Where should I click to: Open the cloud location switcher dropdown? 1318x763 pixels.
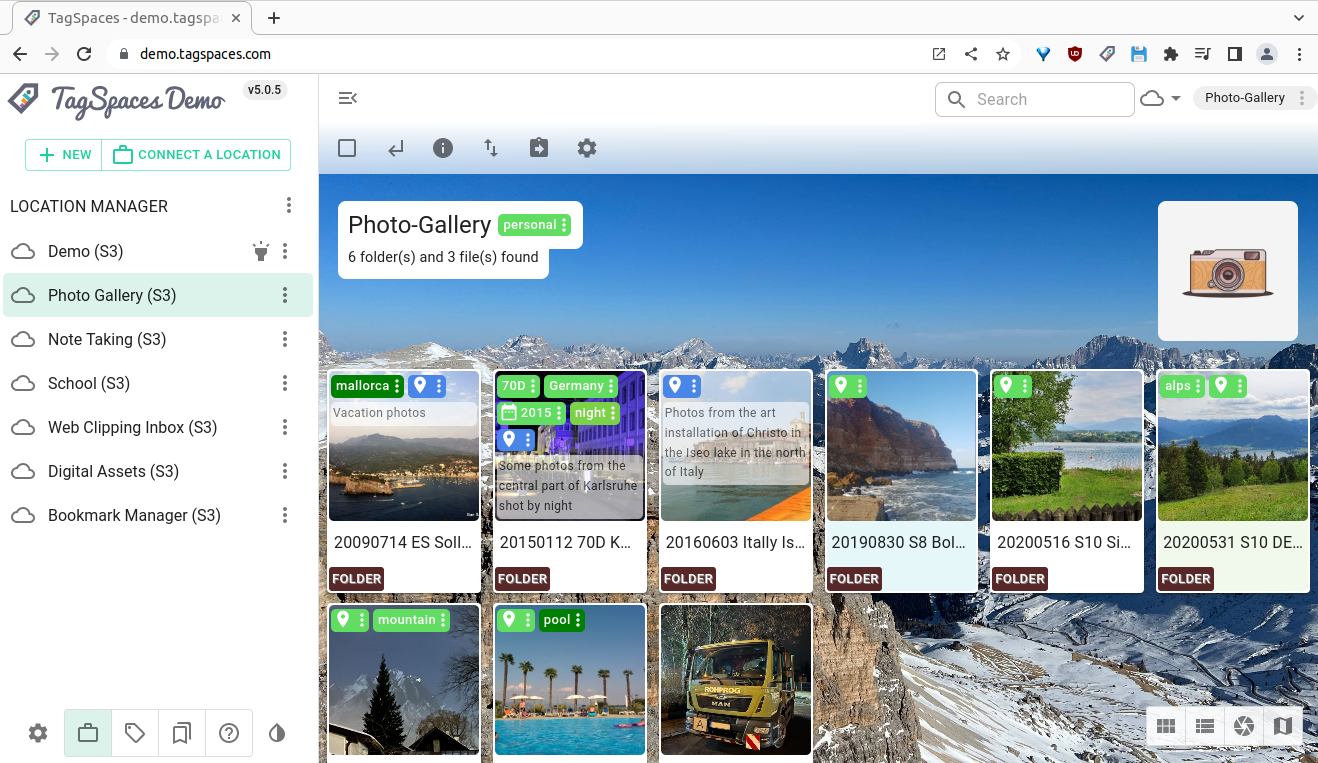1160,98
